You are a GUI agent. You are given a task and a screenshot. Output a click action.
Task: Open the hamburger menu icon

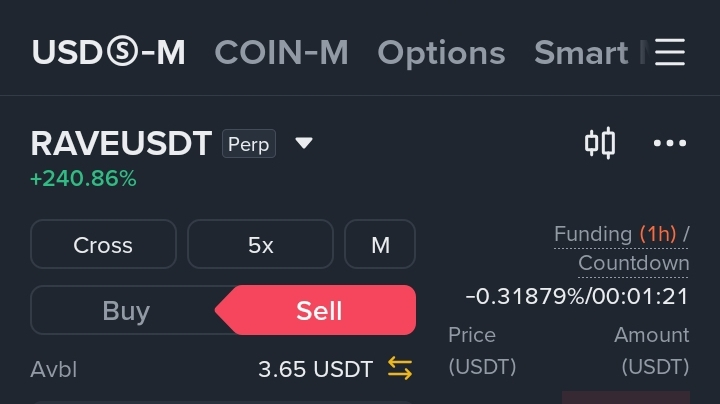point(670,52)
